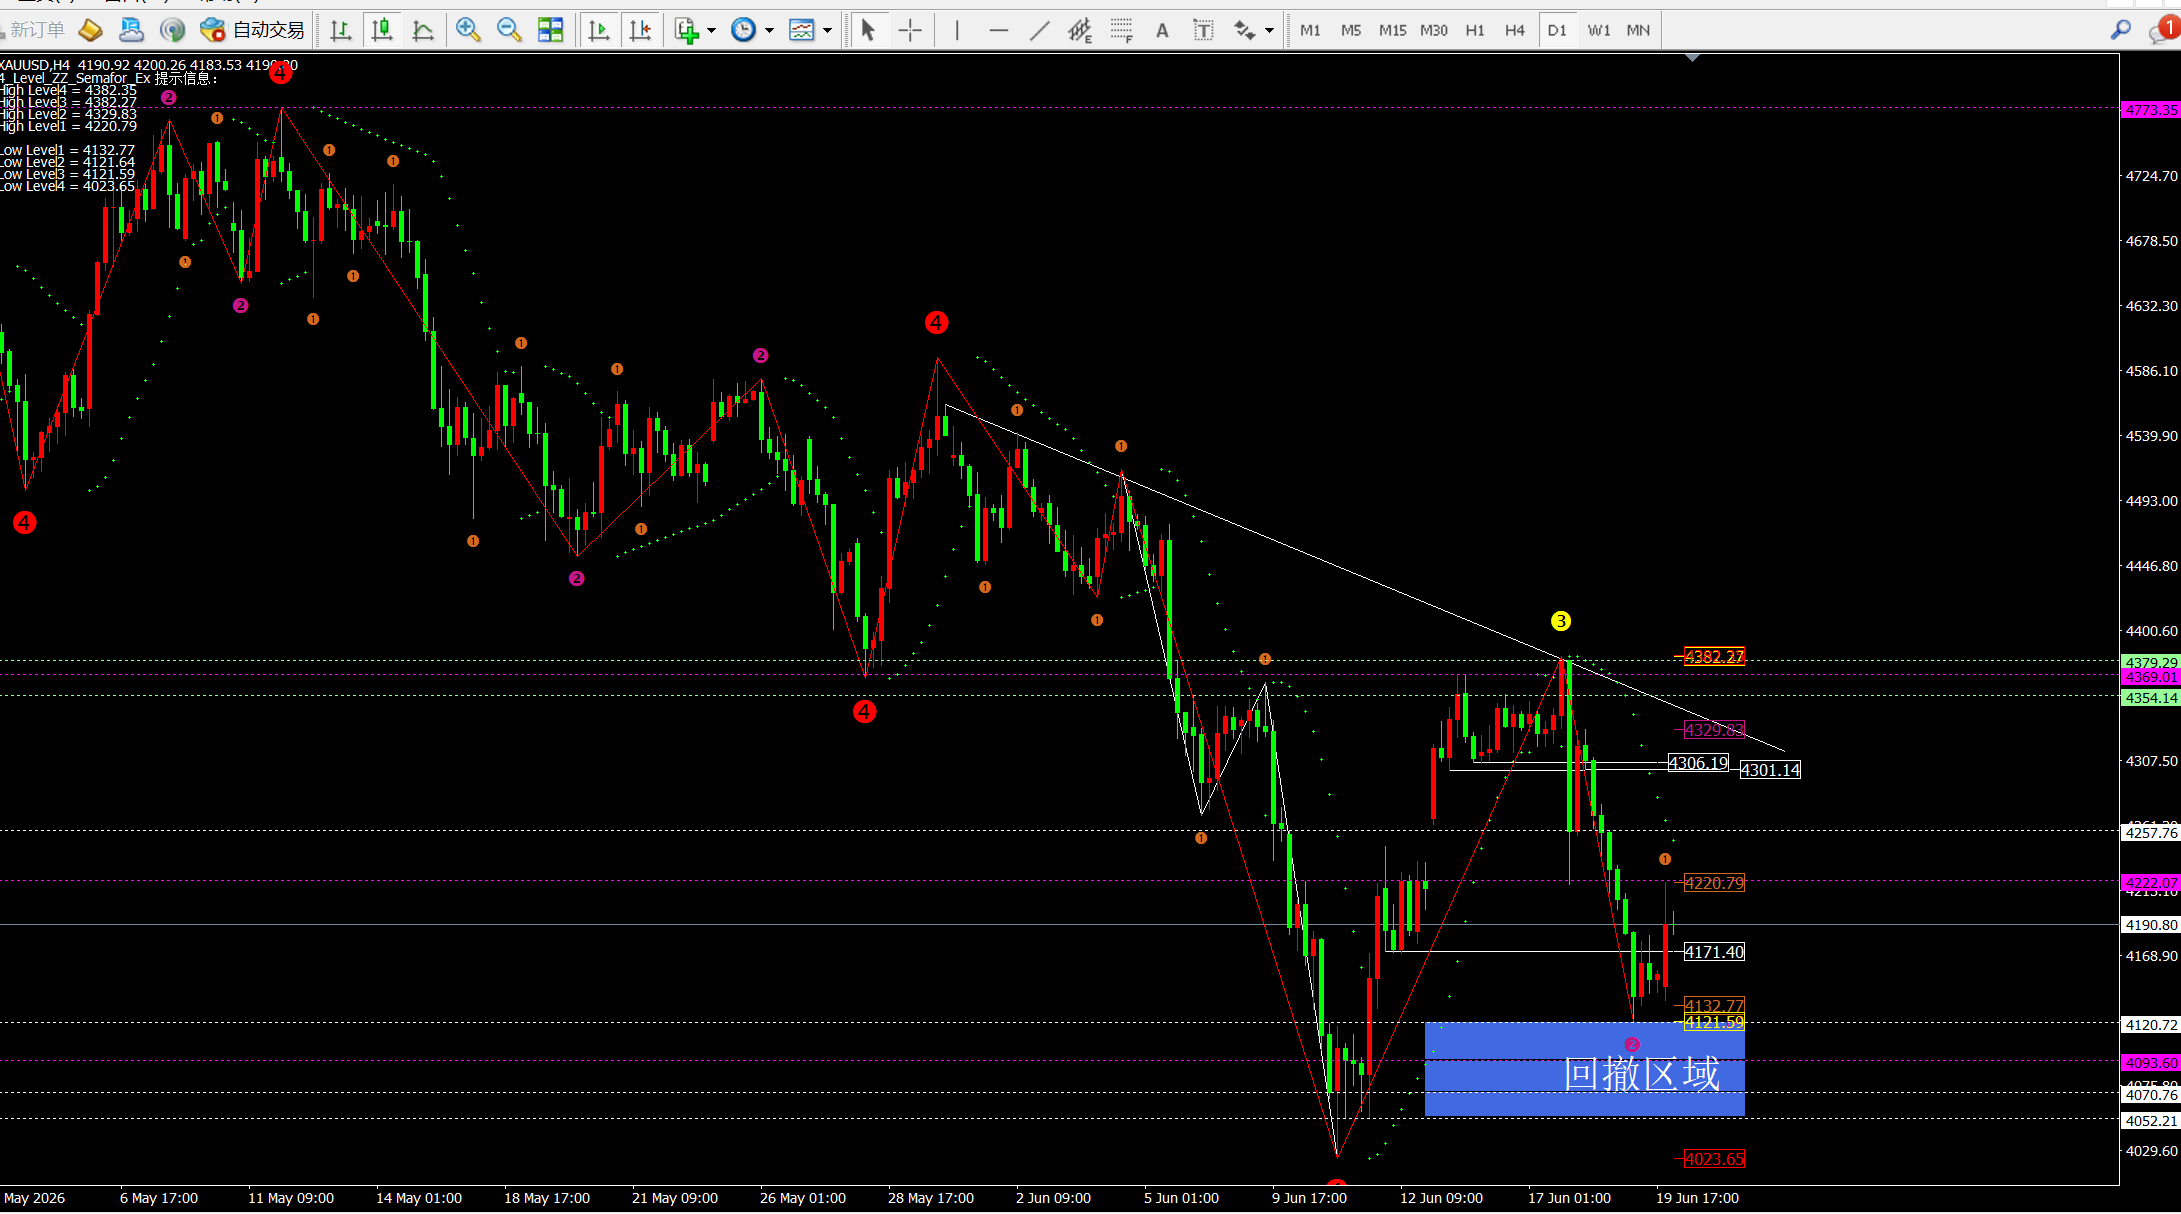
Task: Switch timeframe to W1
Action: click(x=1598, y=30)
